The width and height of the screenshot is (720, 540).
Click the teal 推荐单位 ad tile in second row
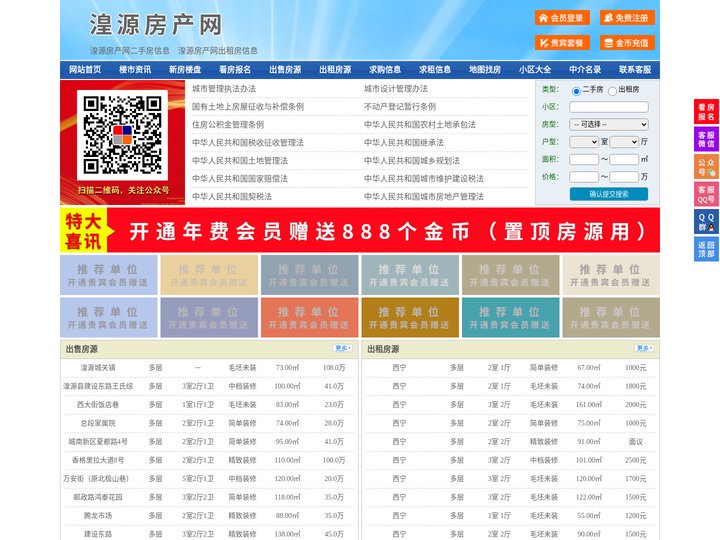point(511,317)
